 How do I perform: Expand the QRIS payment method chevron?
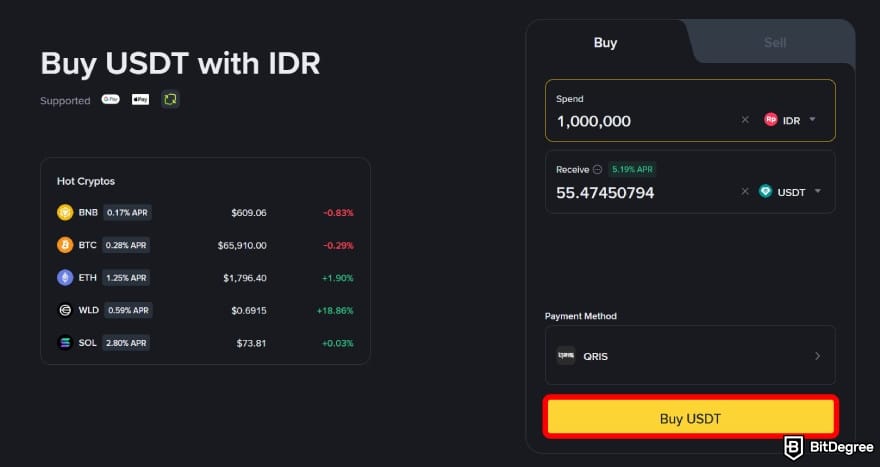pos(818,356)
